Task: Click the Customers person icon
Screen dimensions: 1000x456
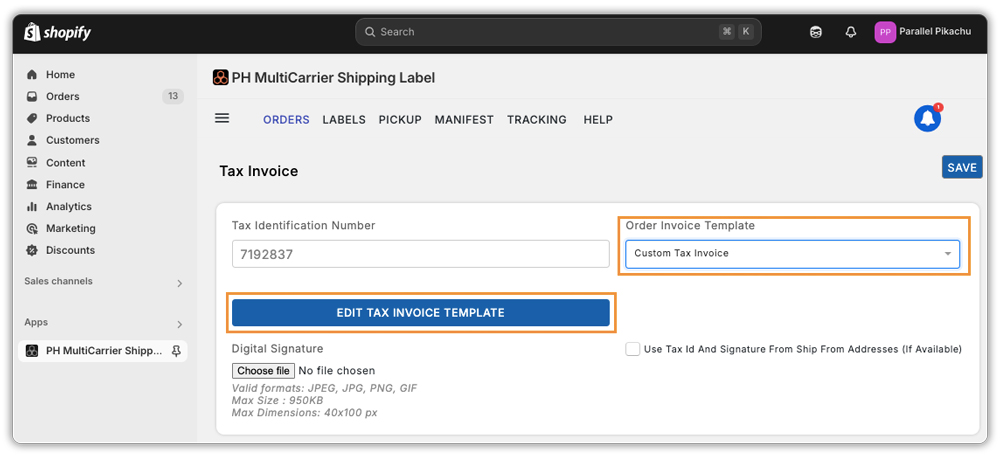Action: pyautogui.click(x=31, y=140)
